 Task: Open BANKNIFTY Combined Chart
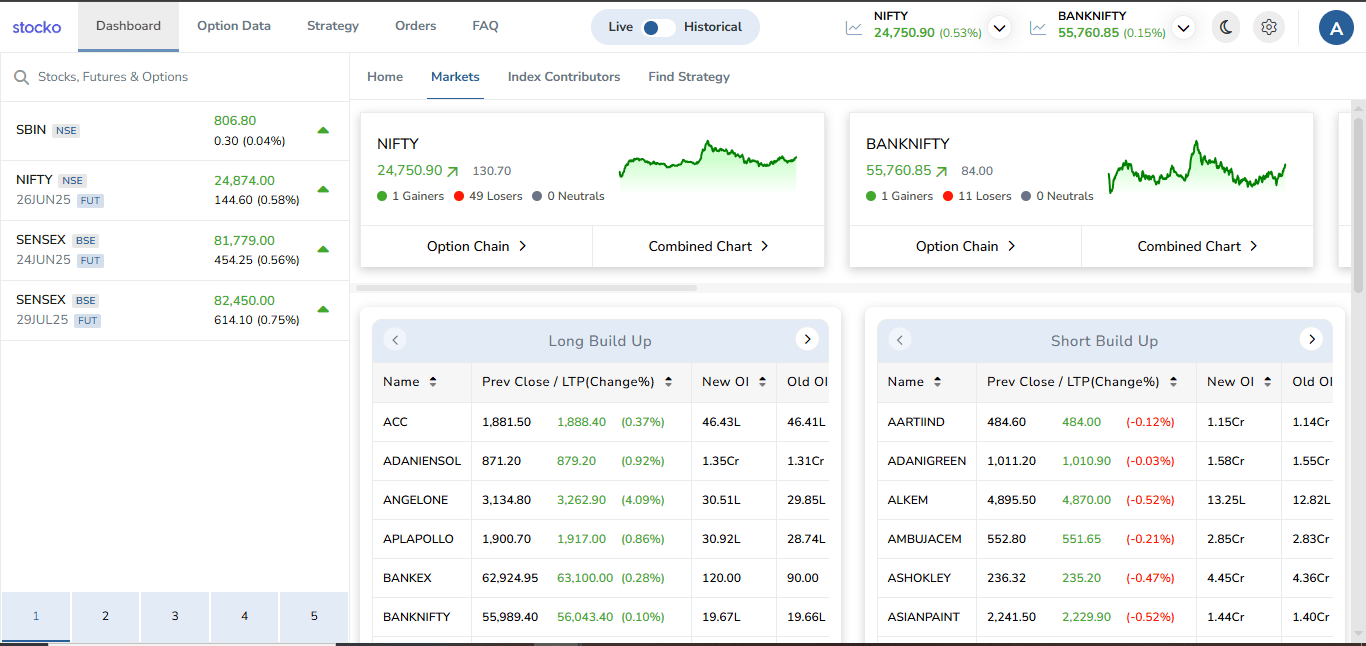coord(1197,246)
